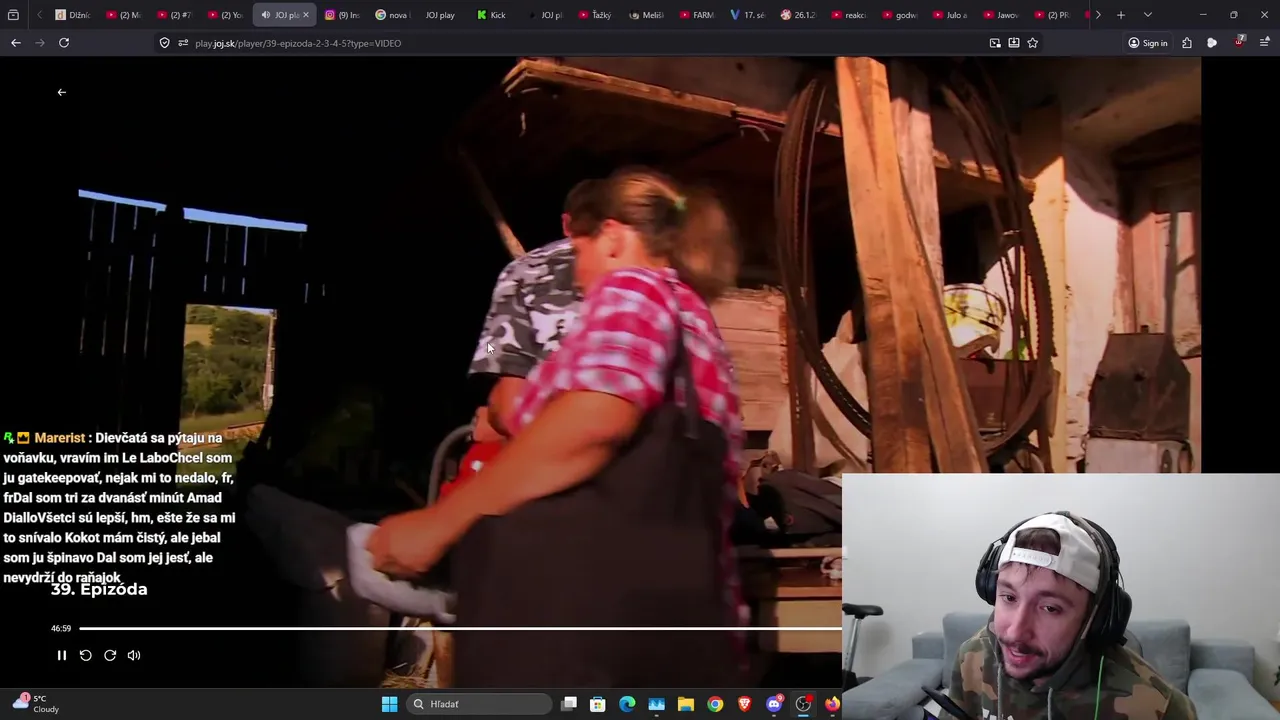Click the 39. Epizóda title text

point(99,589)
